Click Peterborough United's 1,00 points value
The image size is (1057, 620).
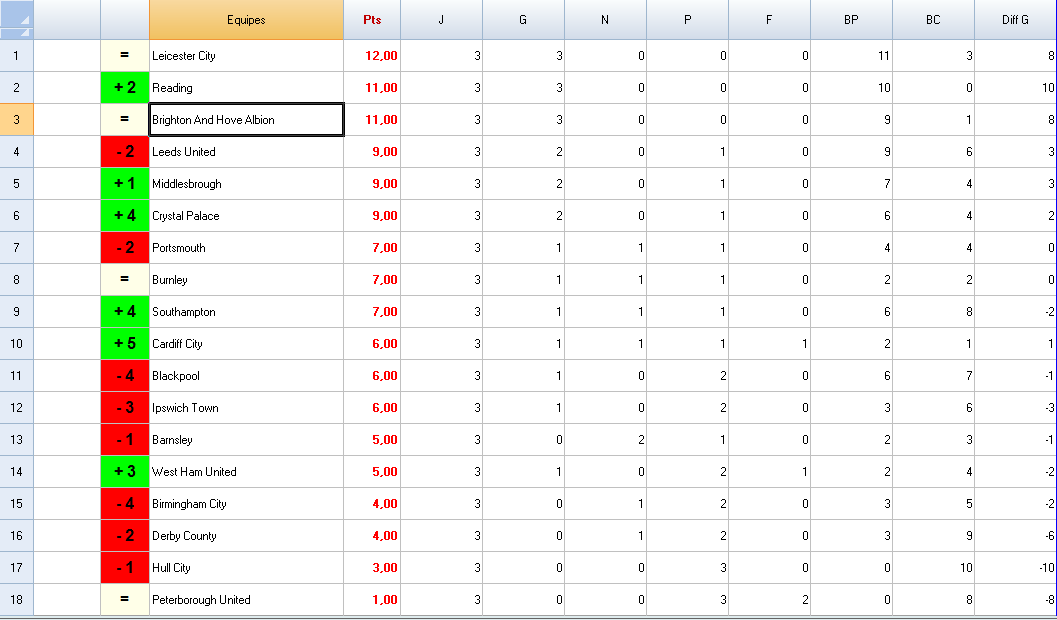point(372,600)
